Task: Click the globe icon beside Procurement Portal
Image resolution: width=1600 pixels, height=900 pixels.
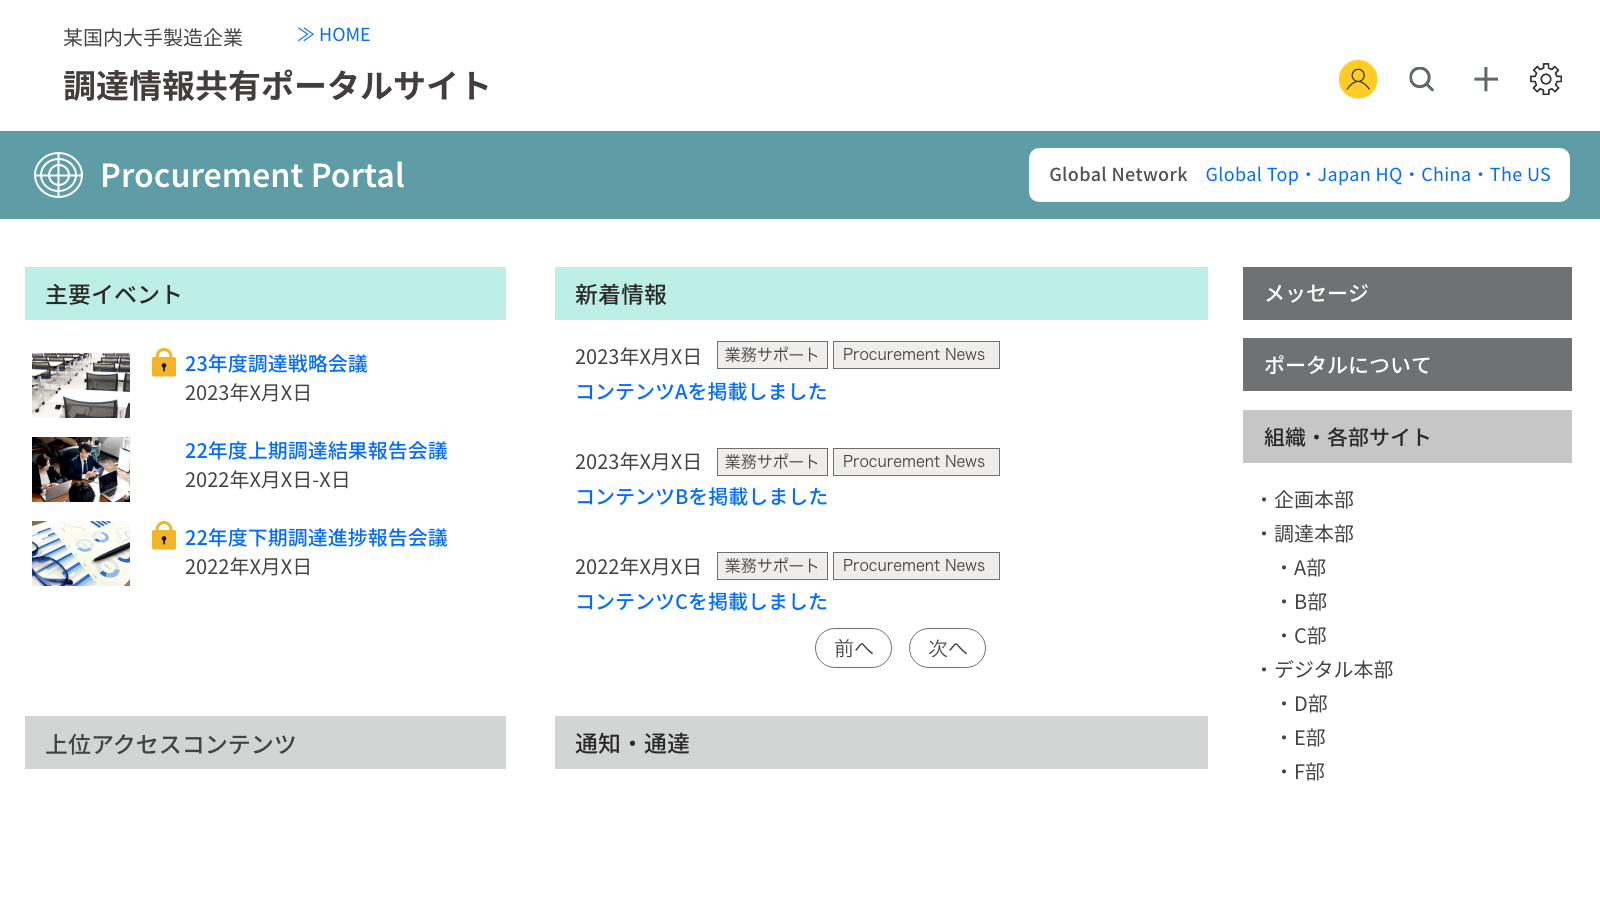Action: [x=59, y=175]
